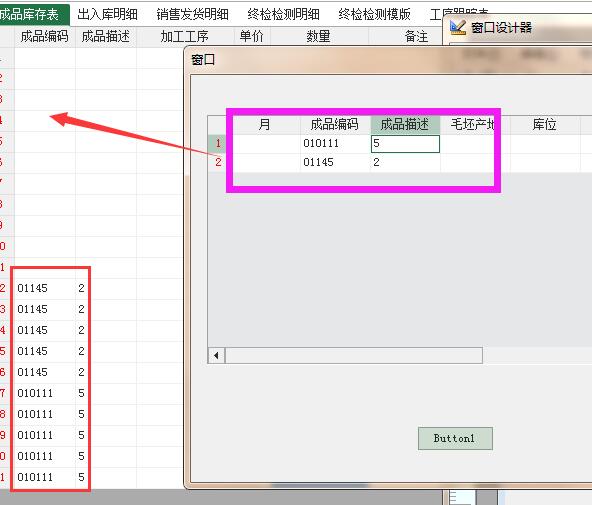The width and height of the screenshot is (592, 505).
Task: Select the cell with code 01145 in window grid
Action: 335,162
